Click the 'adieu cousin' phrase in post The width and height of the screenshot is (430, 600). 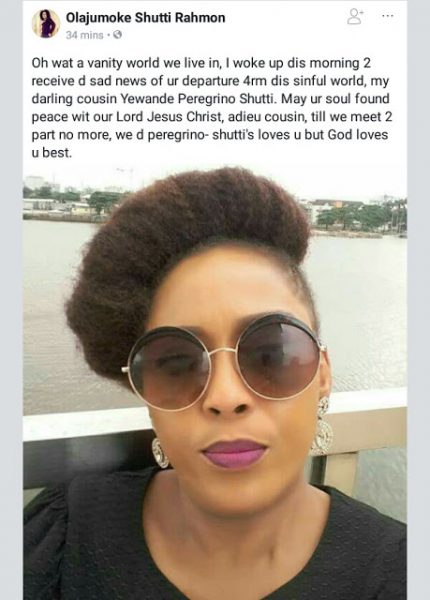coord(267,117)
